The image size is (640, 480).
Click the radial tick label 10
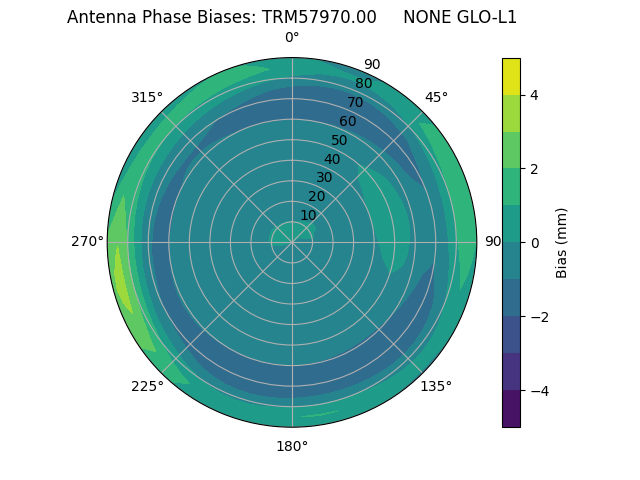[x=308, y=215]
